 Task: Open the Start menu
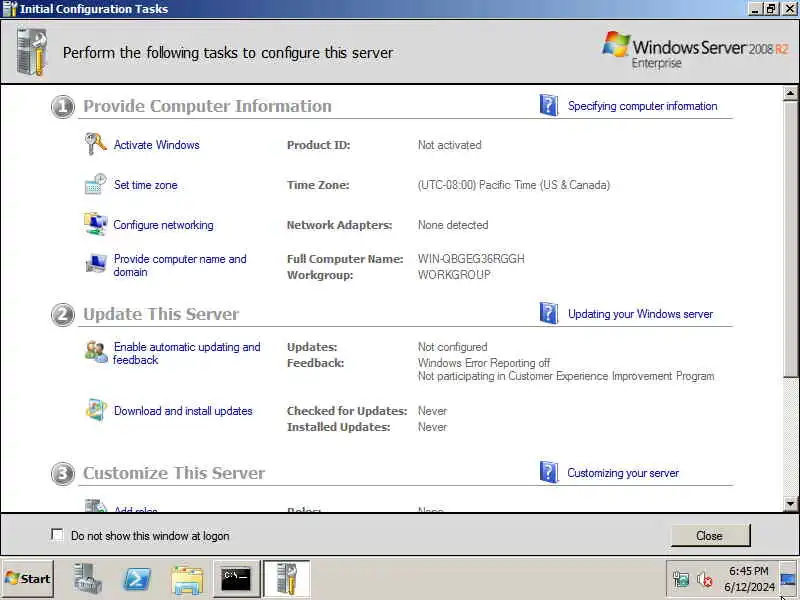coord(28,579)
